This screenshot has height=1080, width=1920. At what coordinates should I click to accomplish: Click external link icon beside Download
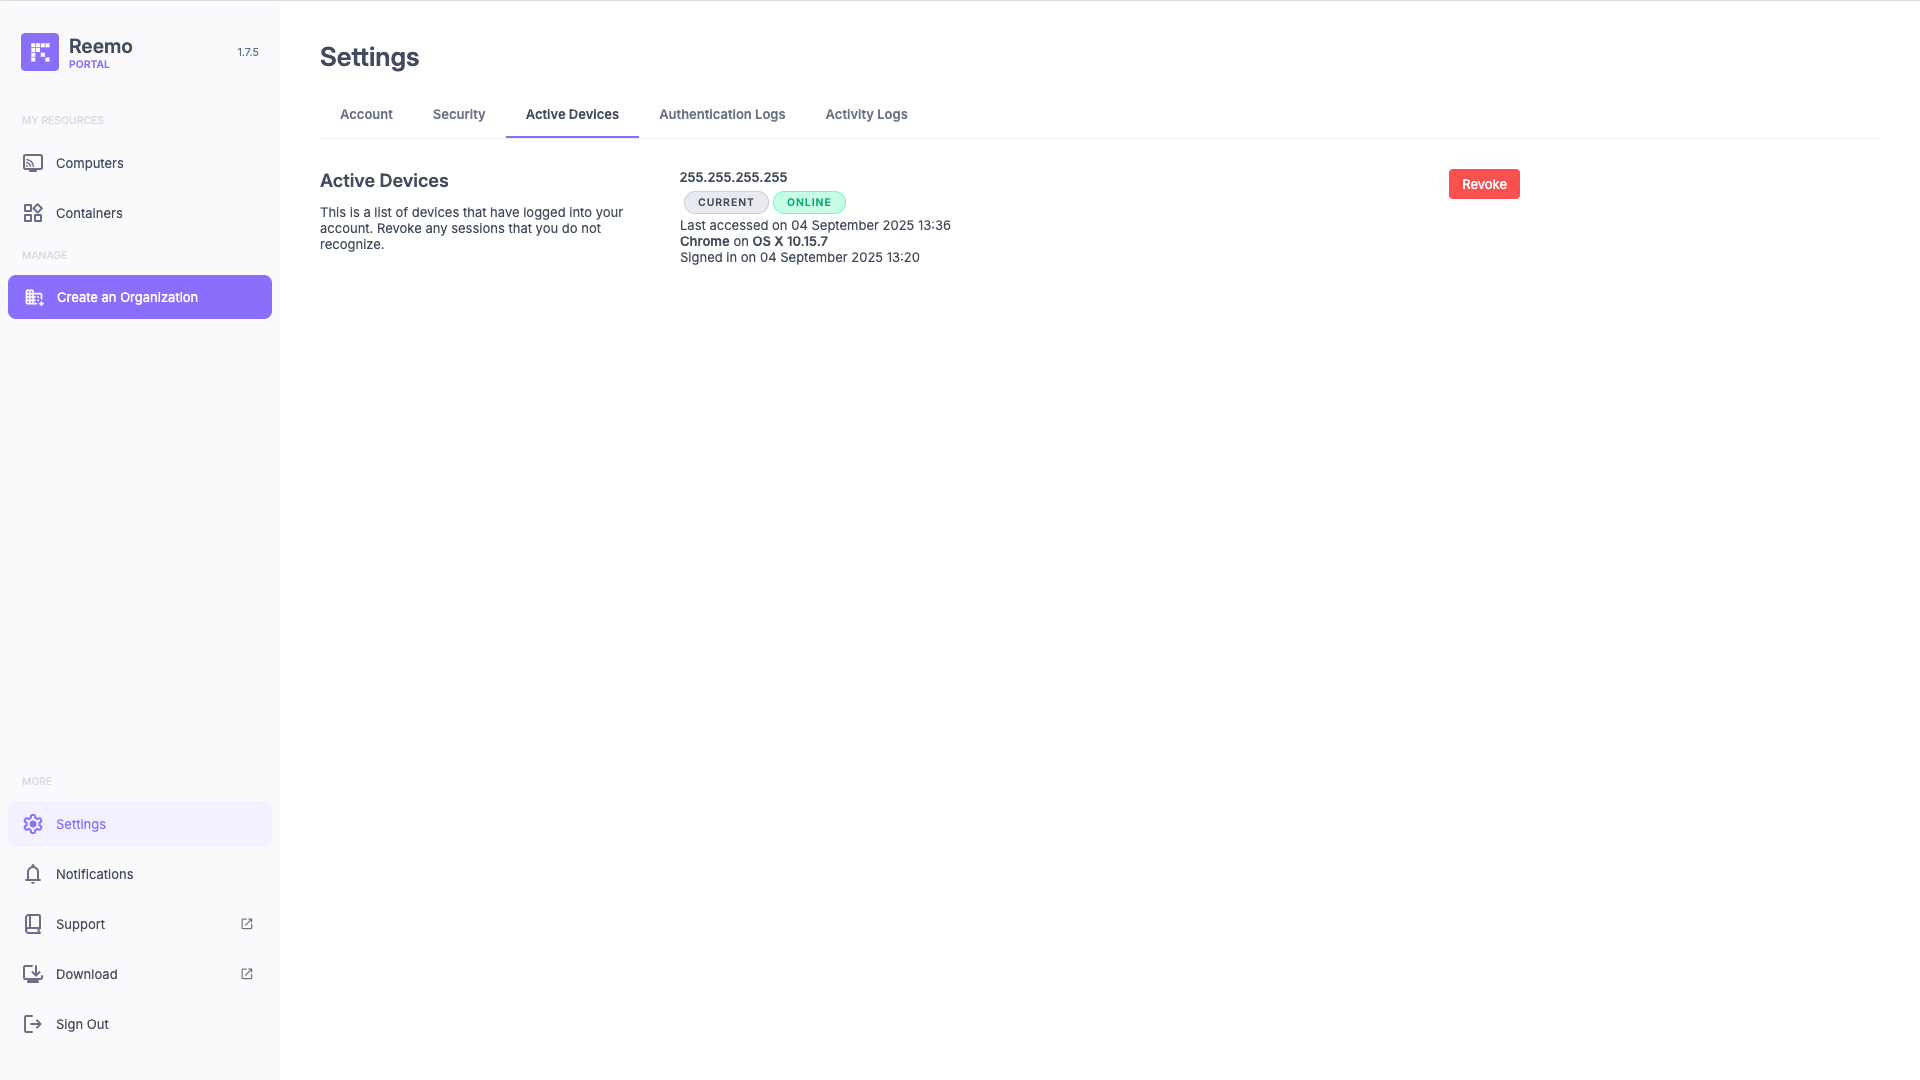coord(247,974)
